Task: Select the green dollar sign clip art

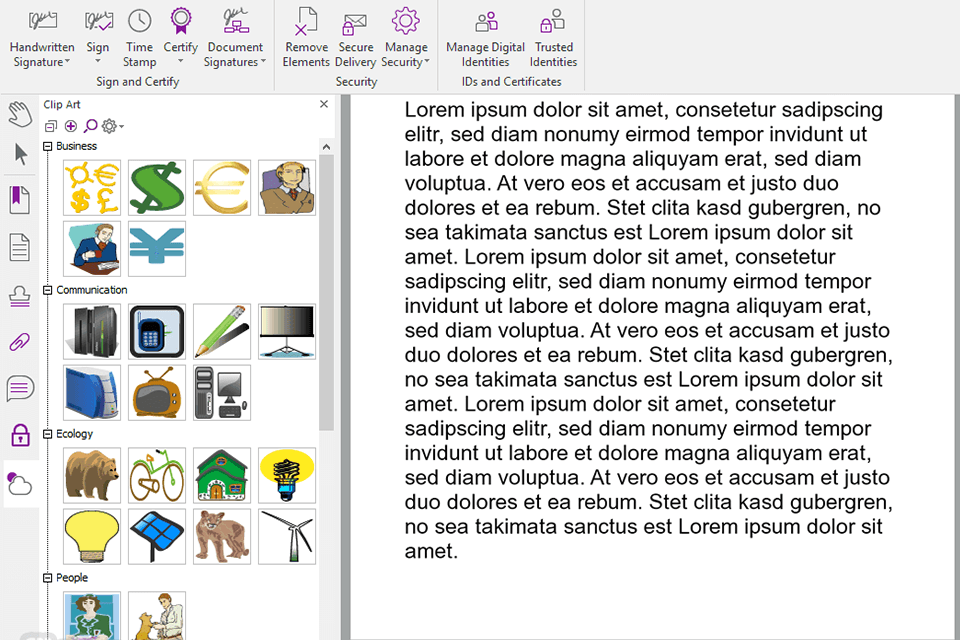Action: pyautogui.click(x=157, y=188)
